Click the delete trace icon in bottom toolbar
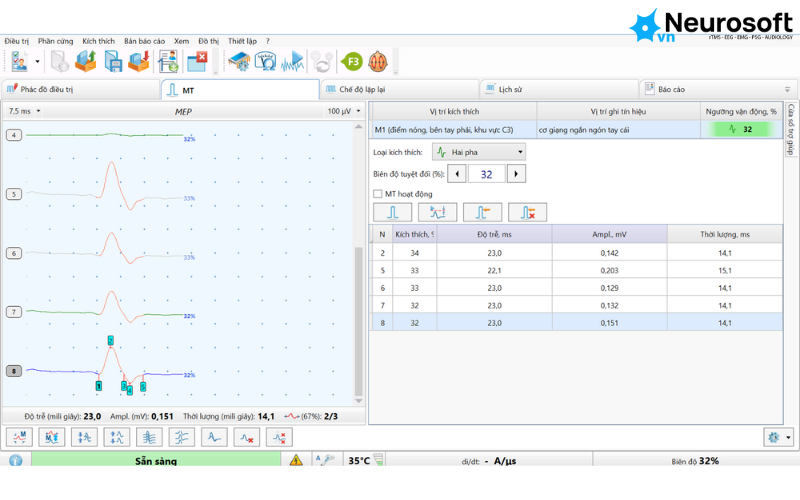Screen dimensions: 800x500 (247, 437)
